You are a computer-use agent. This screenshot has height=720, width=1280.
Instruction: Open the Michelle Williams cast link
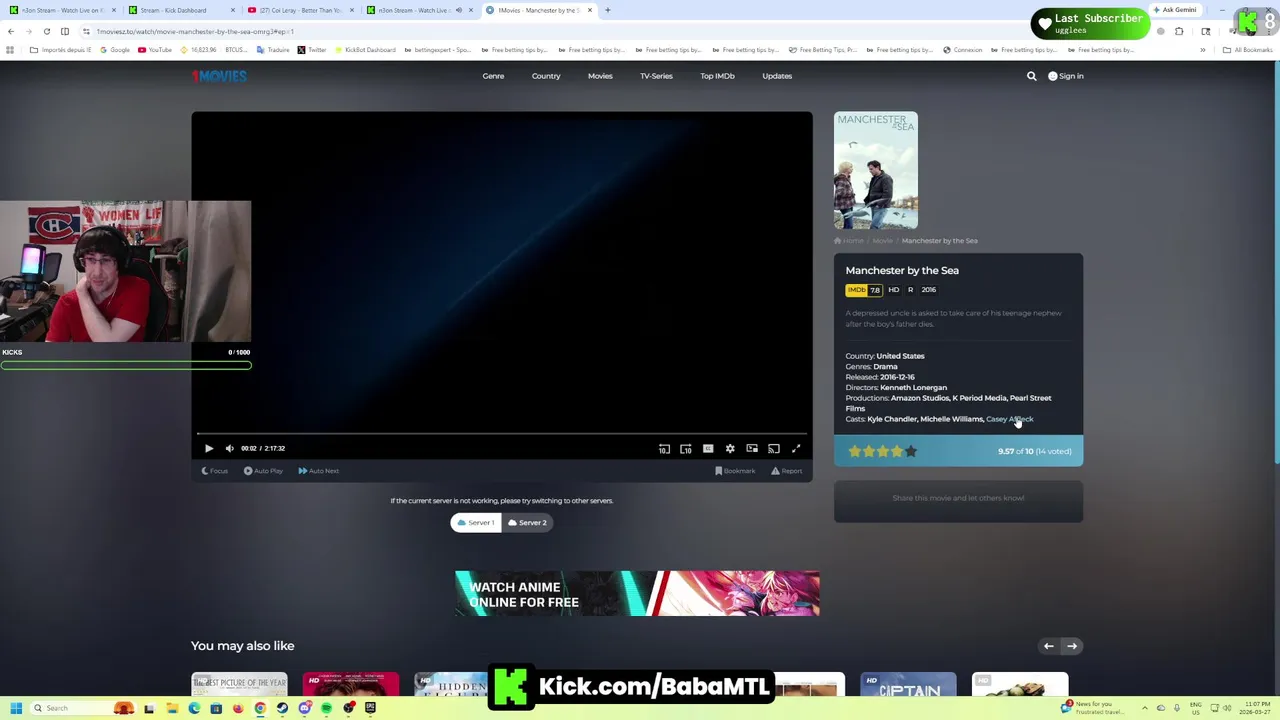[951, 419]
